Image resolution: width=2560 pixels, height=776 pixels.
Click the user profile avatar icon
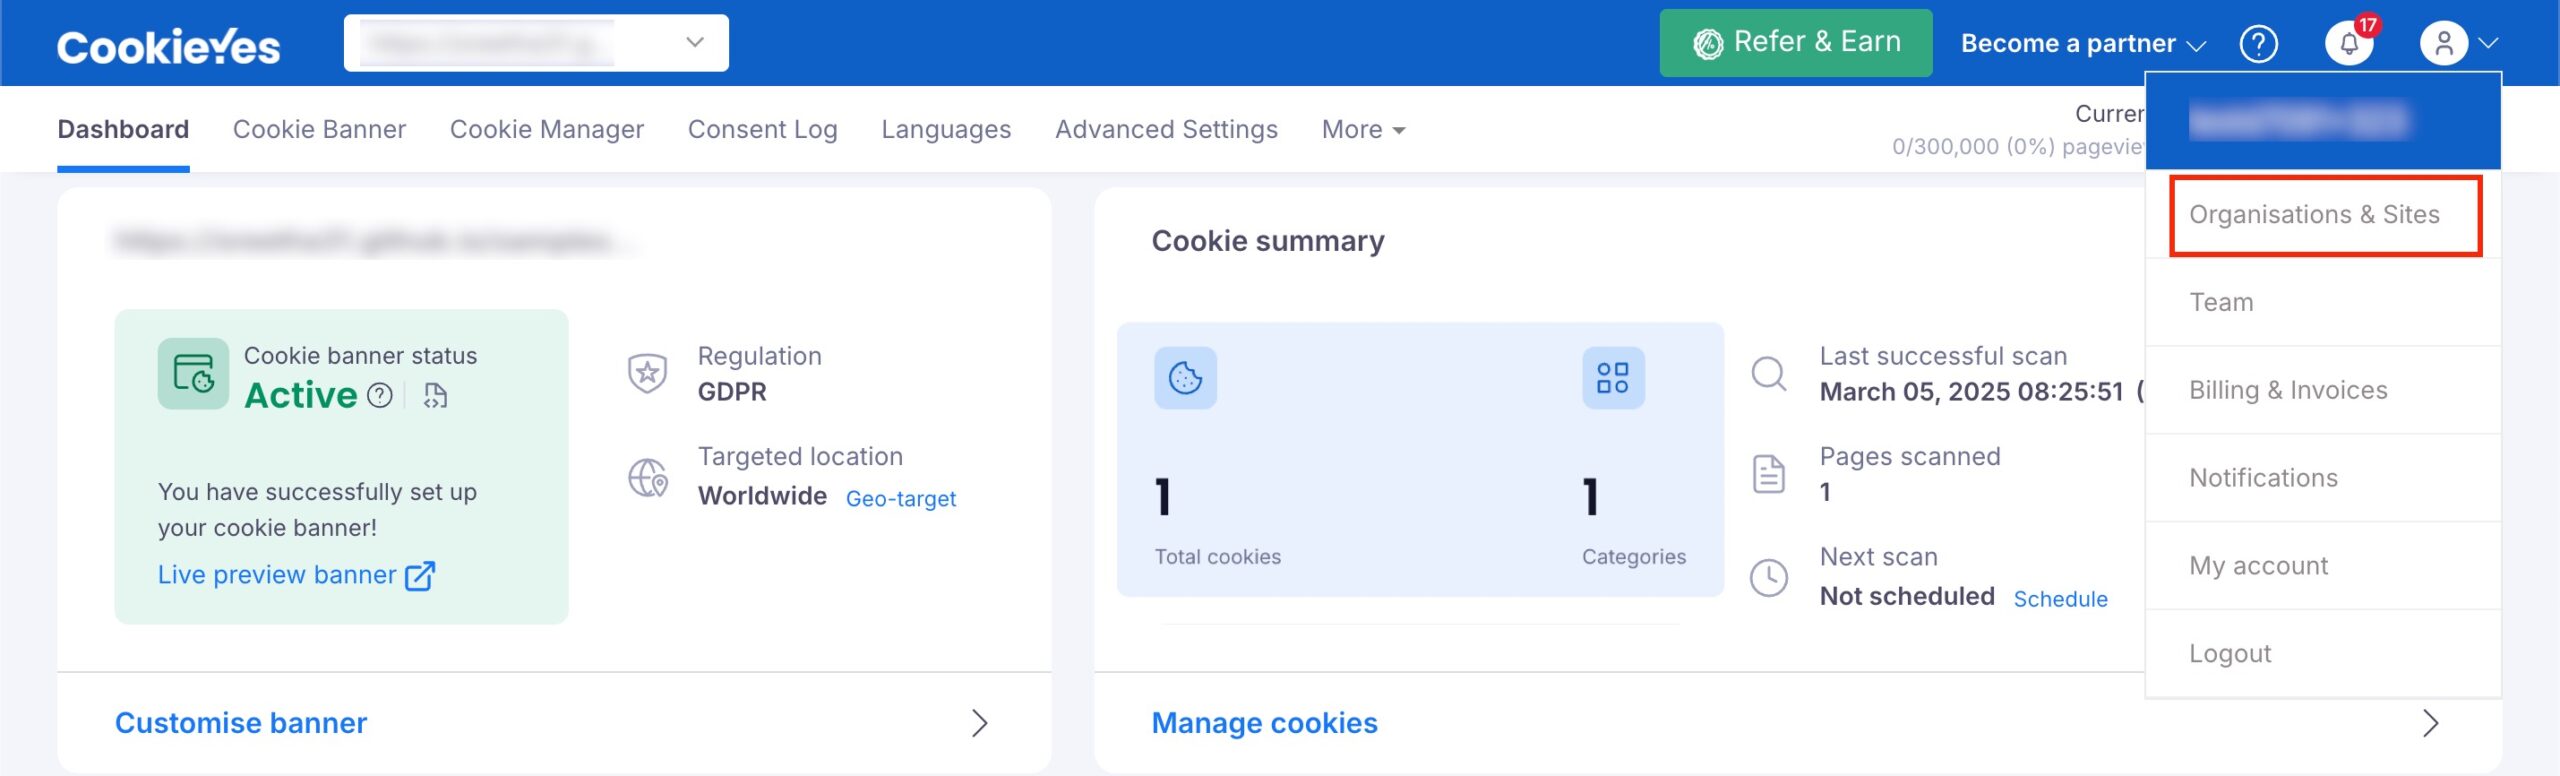[x=2443, y=44]
